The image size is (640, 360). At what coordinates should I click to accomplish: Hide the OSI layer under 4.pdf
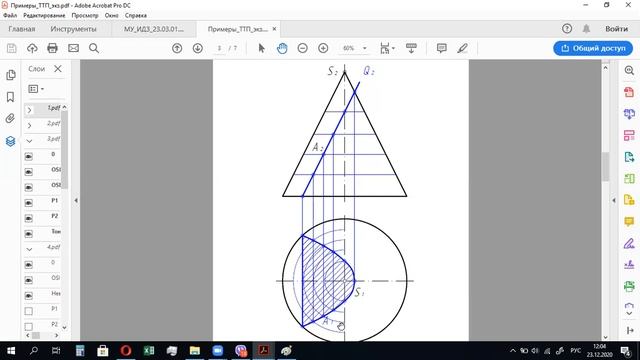pos(29,280)
